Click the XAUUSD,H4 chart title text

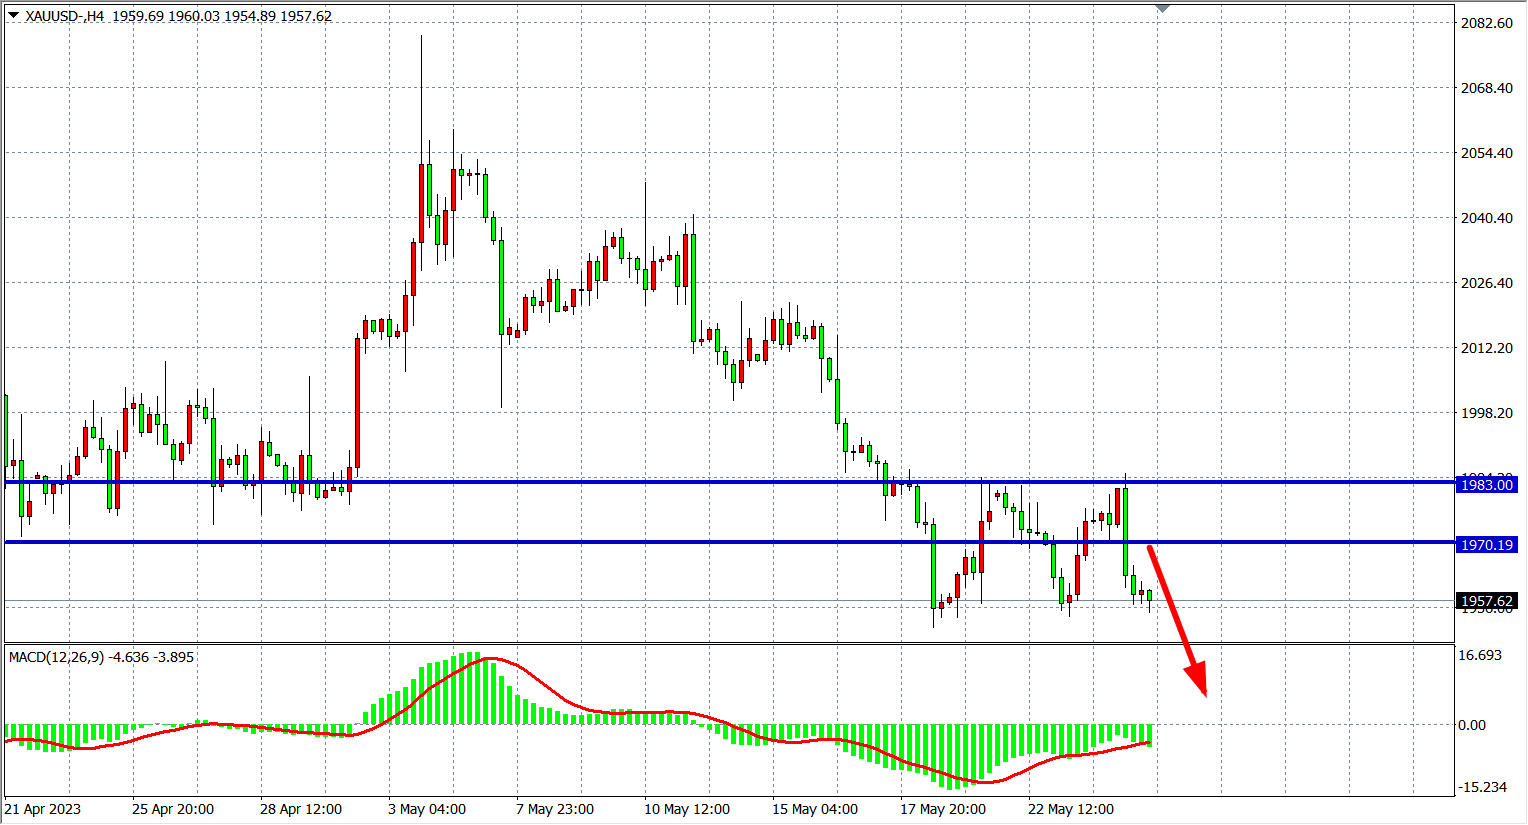(x=64, y=16)
